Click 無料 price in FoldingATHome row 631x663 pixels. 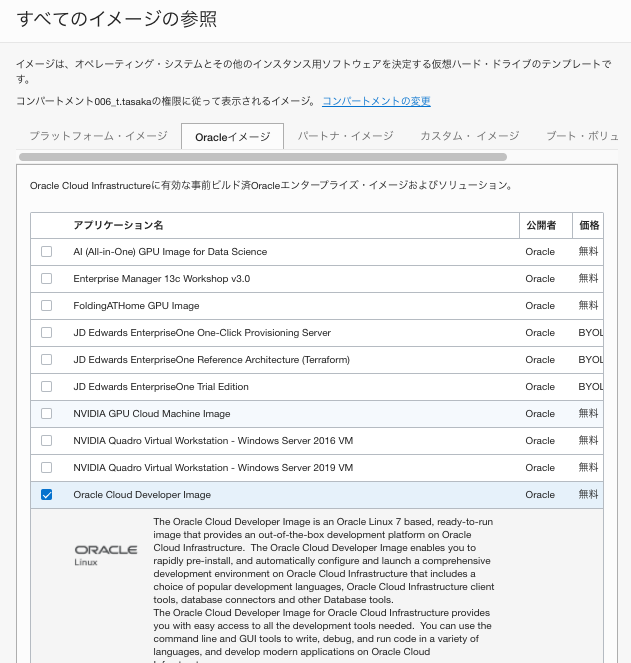pyautogui.click(x=588, y=306)
